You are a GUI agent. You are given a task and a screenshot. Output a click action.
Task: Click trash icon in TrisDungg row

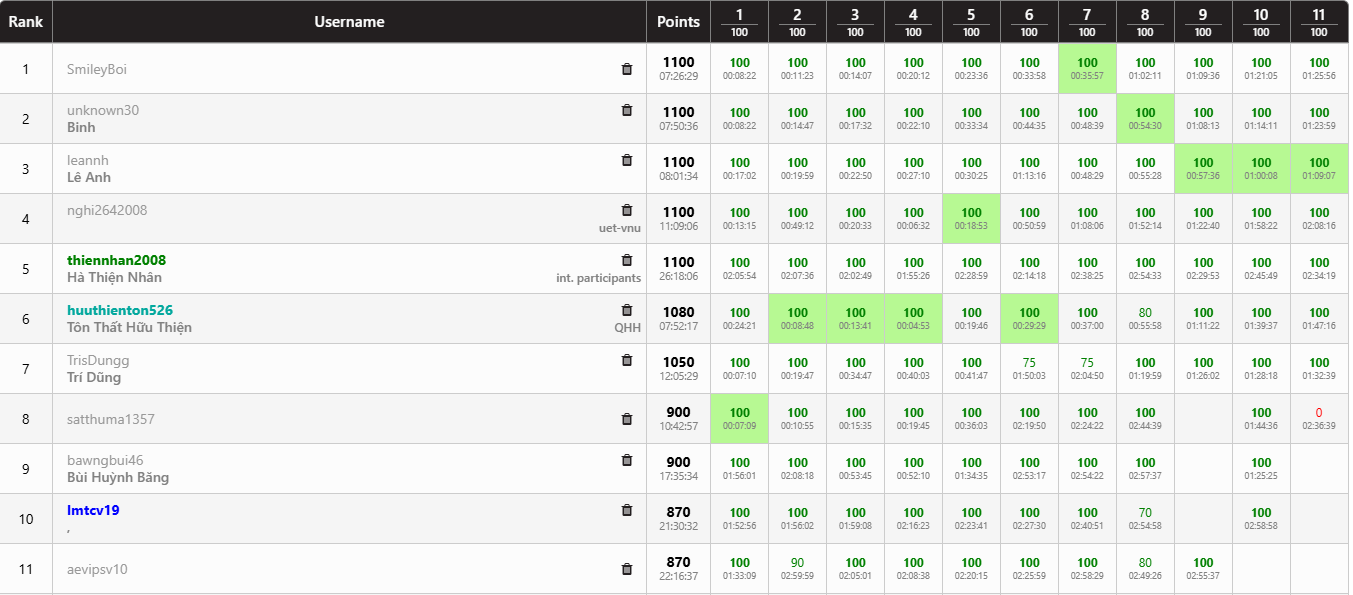(627, 360)
